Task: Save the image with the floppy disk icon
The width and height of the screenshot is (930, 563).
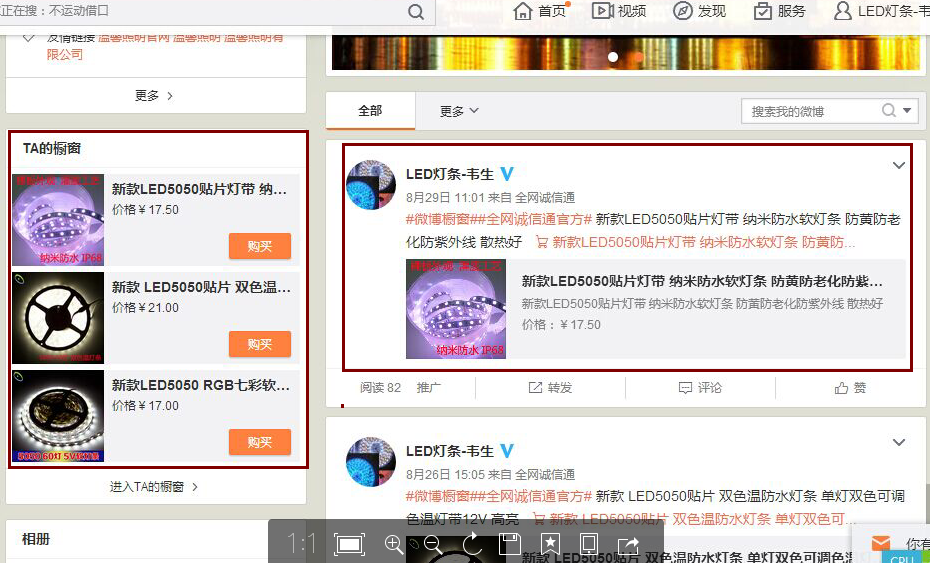Action: click(510, 544)
